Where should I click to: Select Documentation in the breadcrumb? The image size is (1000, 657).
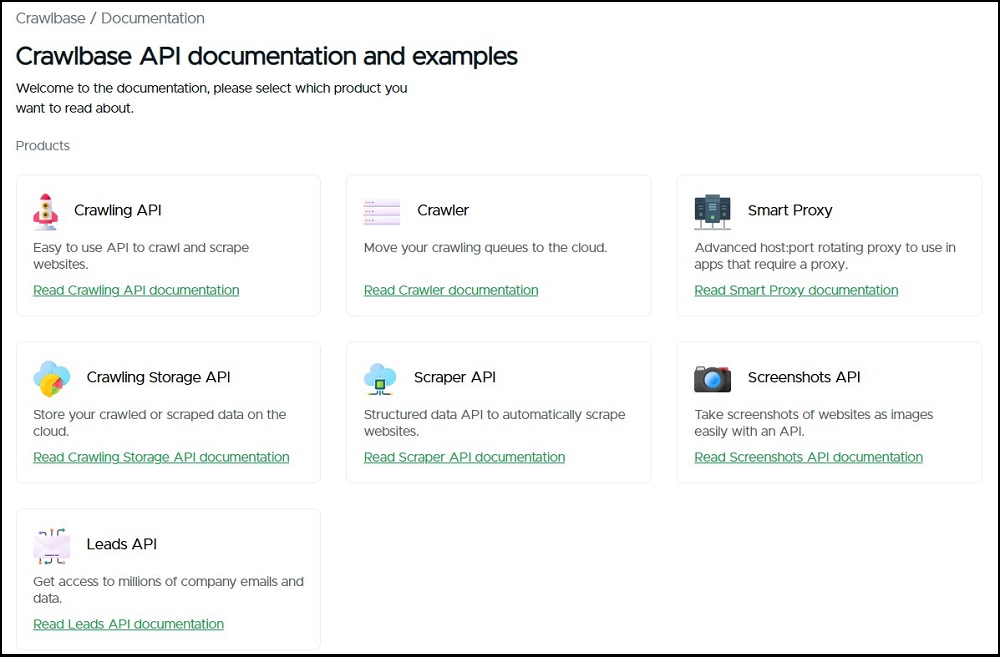click(152, 18)
